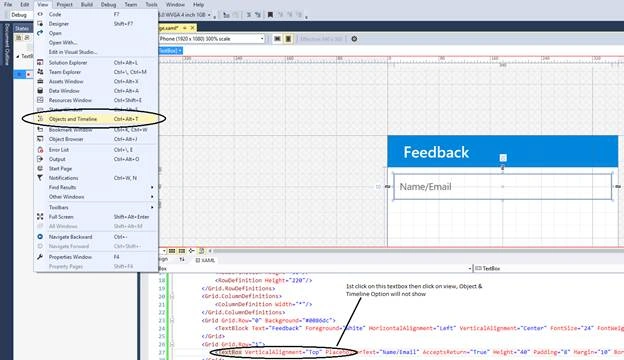
Task: Click the Output arrow icon
Action: click(x=40, y=159)
